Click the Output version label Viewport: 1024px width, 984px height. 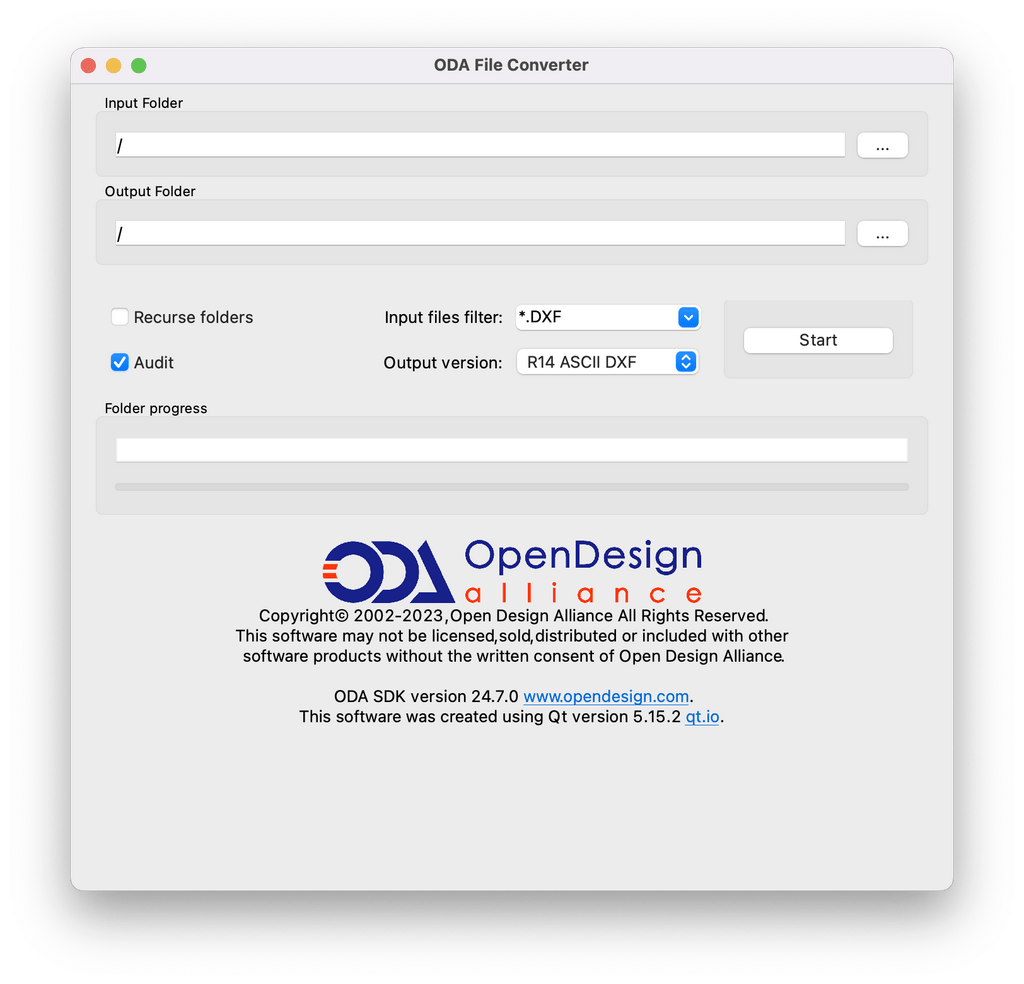pyautogui.click(x=443, y=362)
